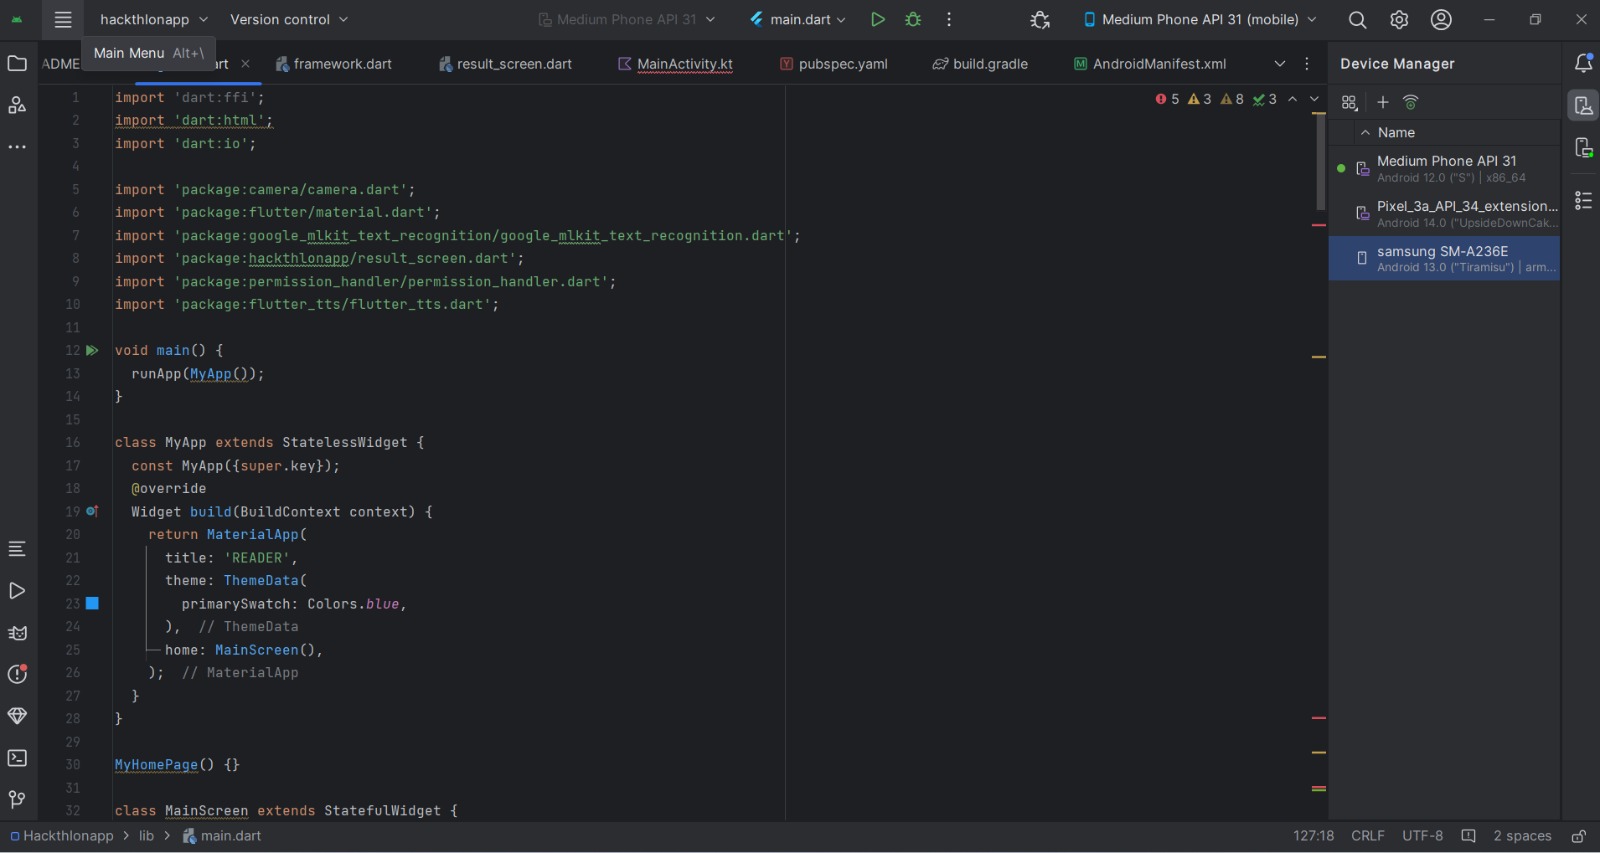Click the override gutter icon at line 19

[x=92, y=511]
